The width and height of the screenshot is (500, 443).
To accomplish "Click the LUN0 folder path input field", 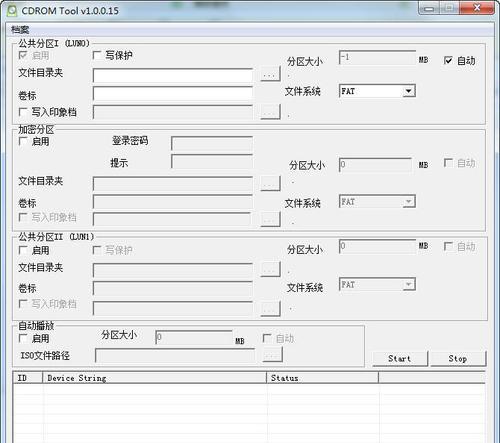I will tap(173, 75).
